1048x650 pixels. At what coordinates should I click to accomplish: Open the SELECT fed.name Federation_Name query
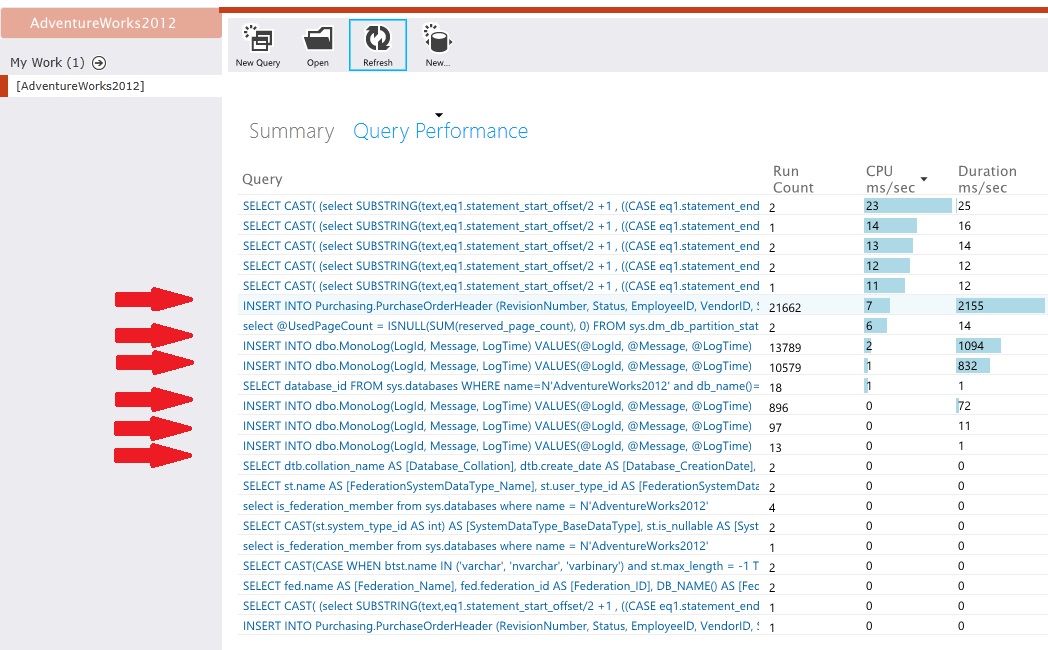(501, 587)
